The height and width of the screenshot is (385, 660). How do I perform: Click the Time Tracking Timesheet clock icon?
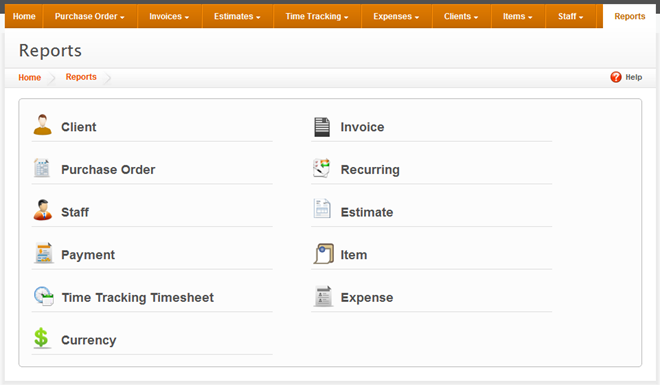44,296
